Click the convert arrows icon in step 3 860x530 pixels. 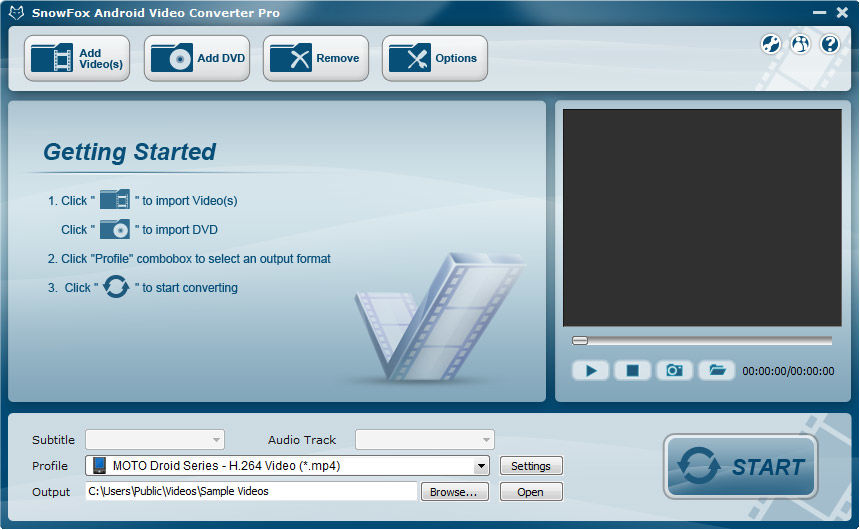point(116,286)
